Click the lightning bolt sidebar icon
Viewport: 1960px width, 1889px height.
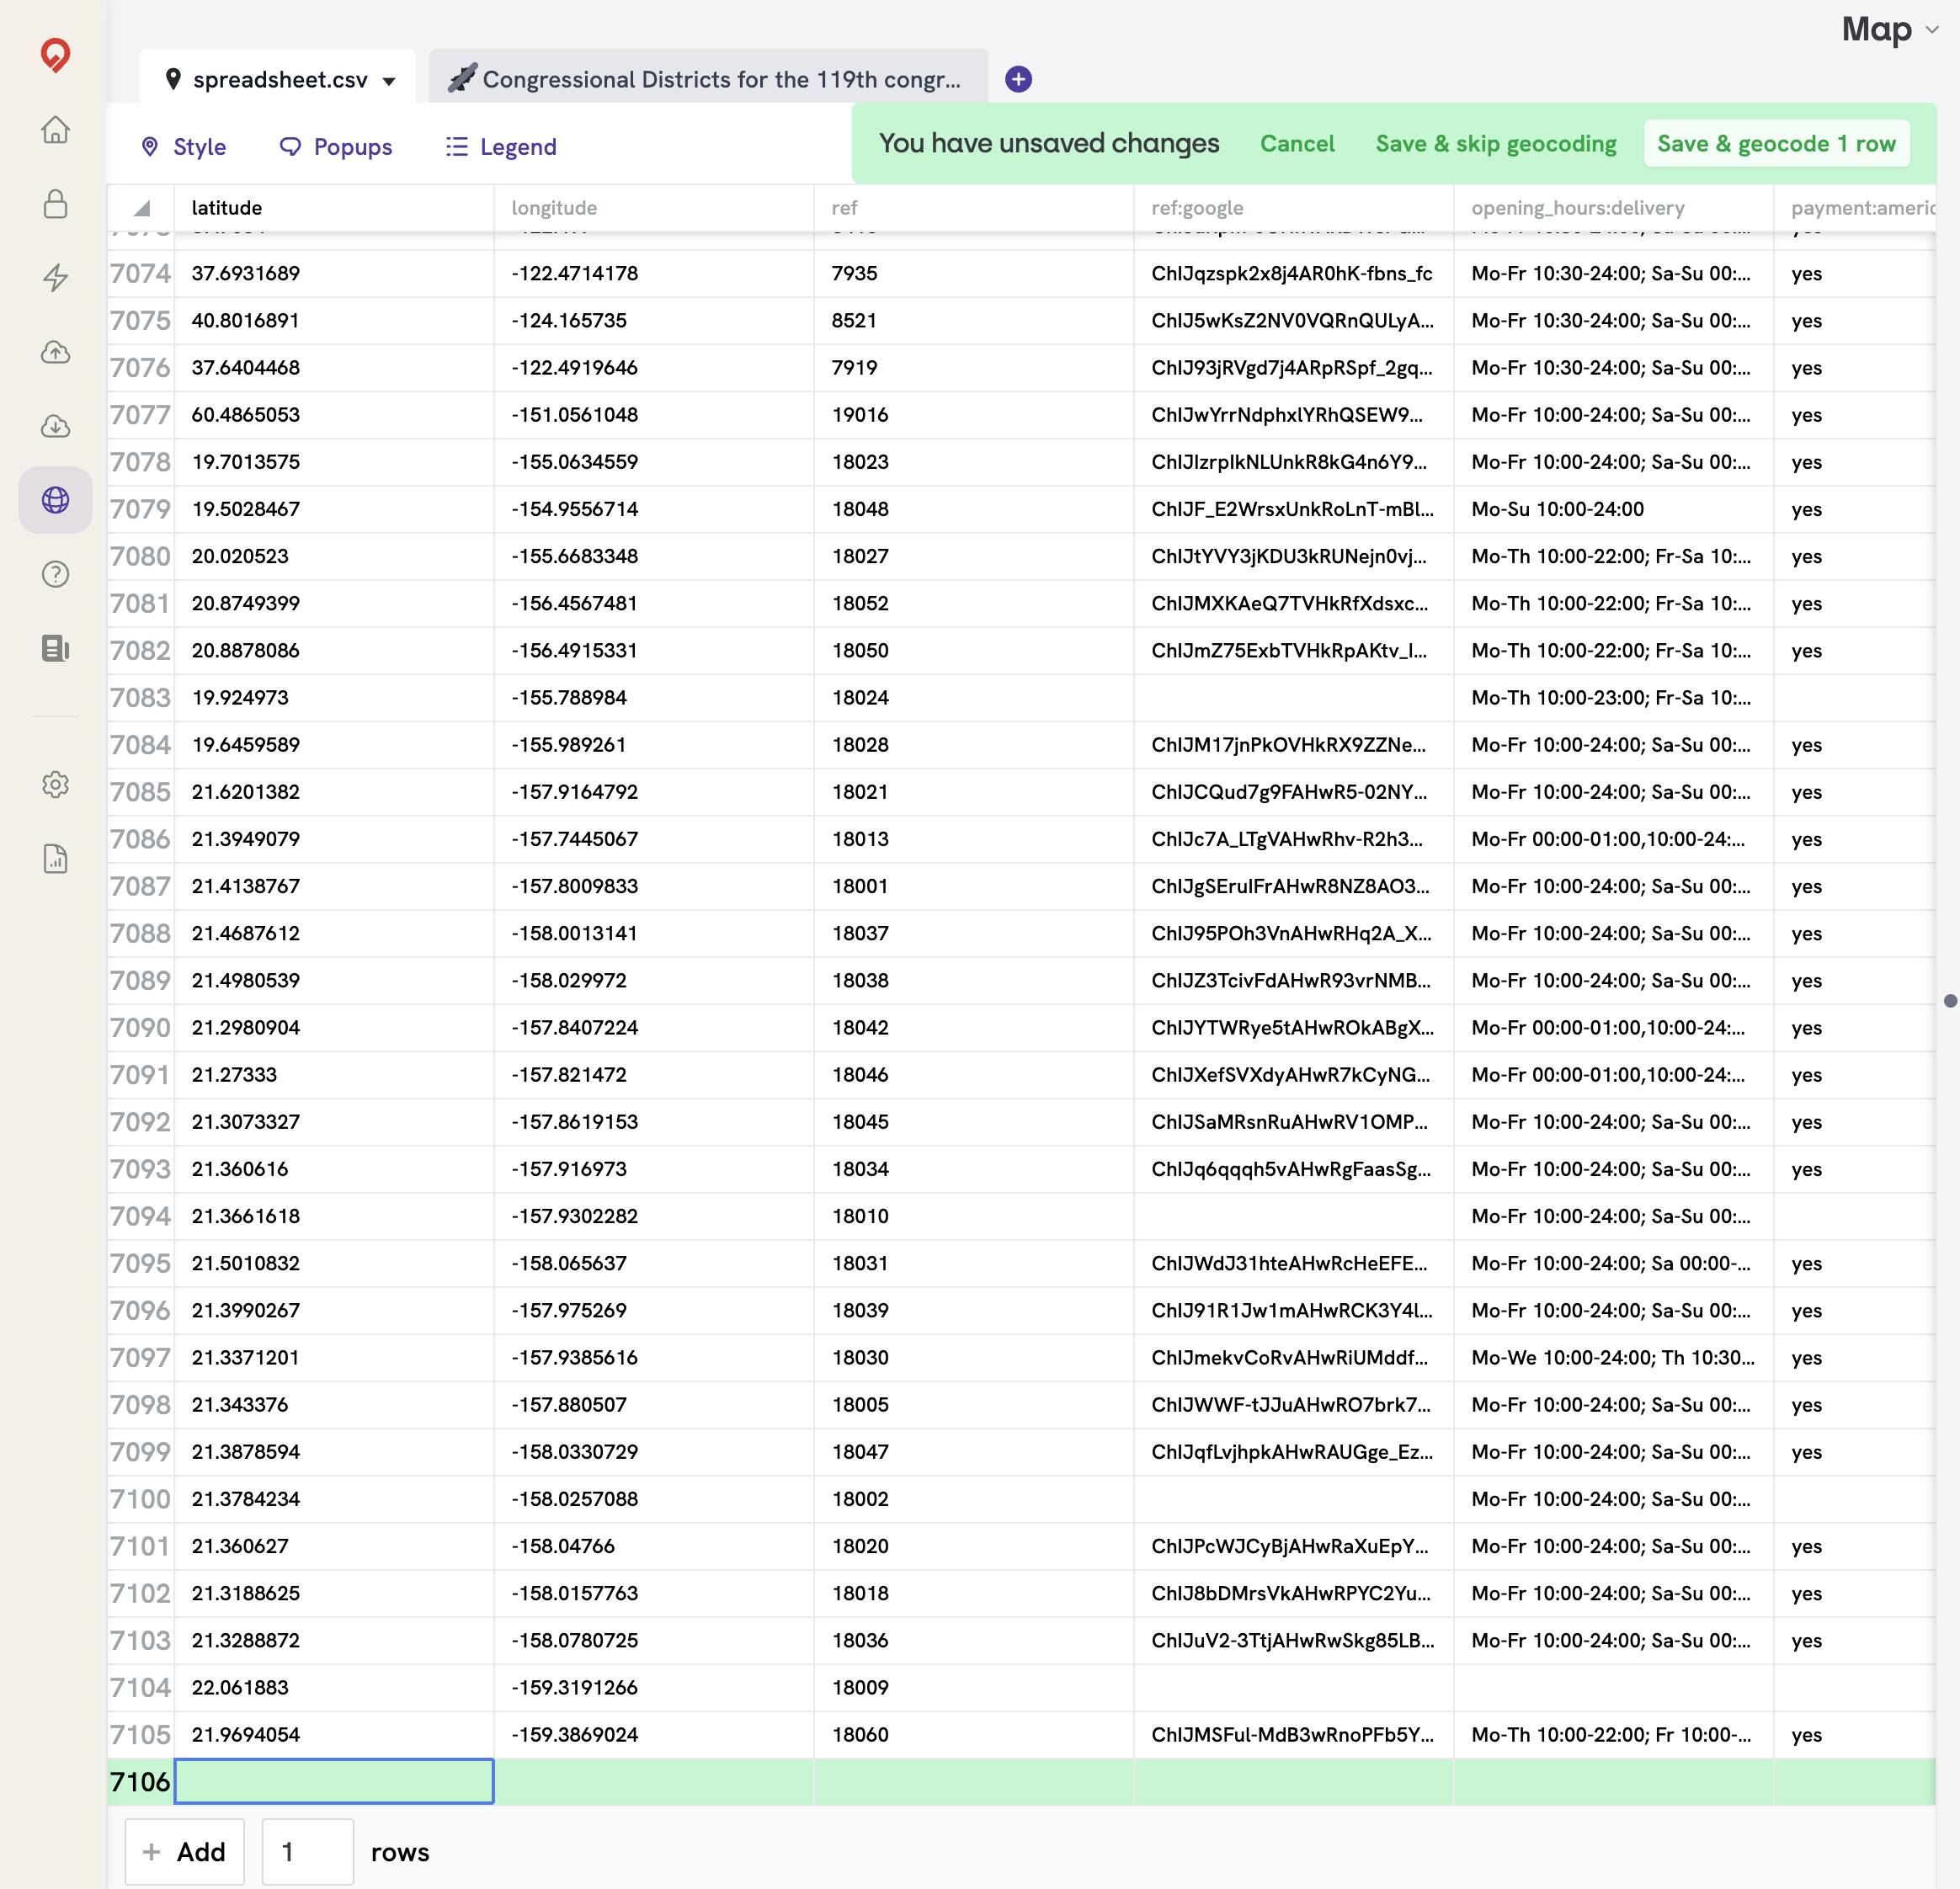(55, 277)
